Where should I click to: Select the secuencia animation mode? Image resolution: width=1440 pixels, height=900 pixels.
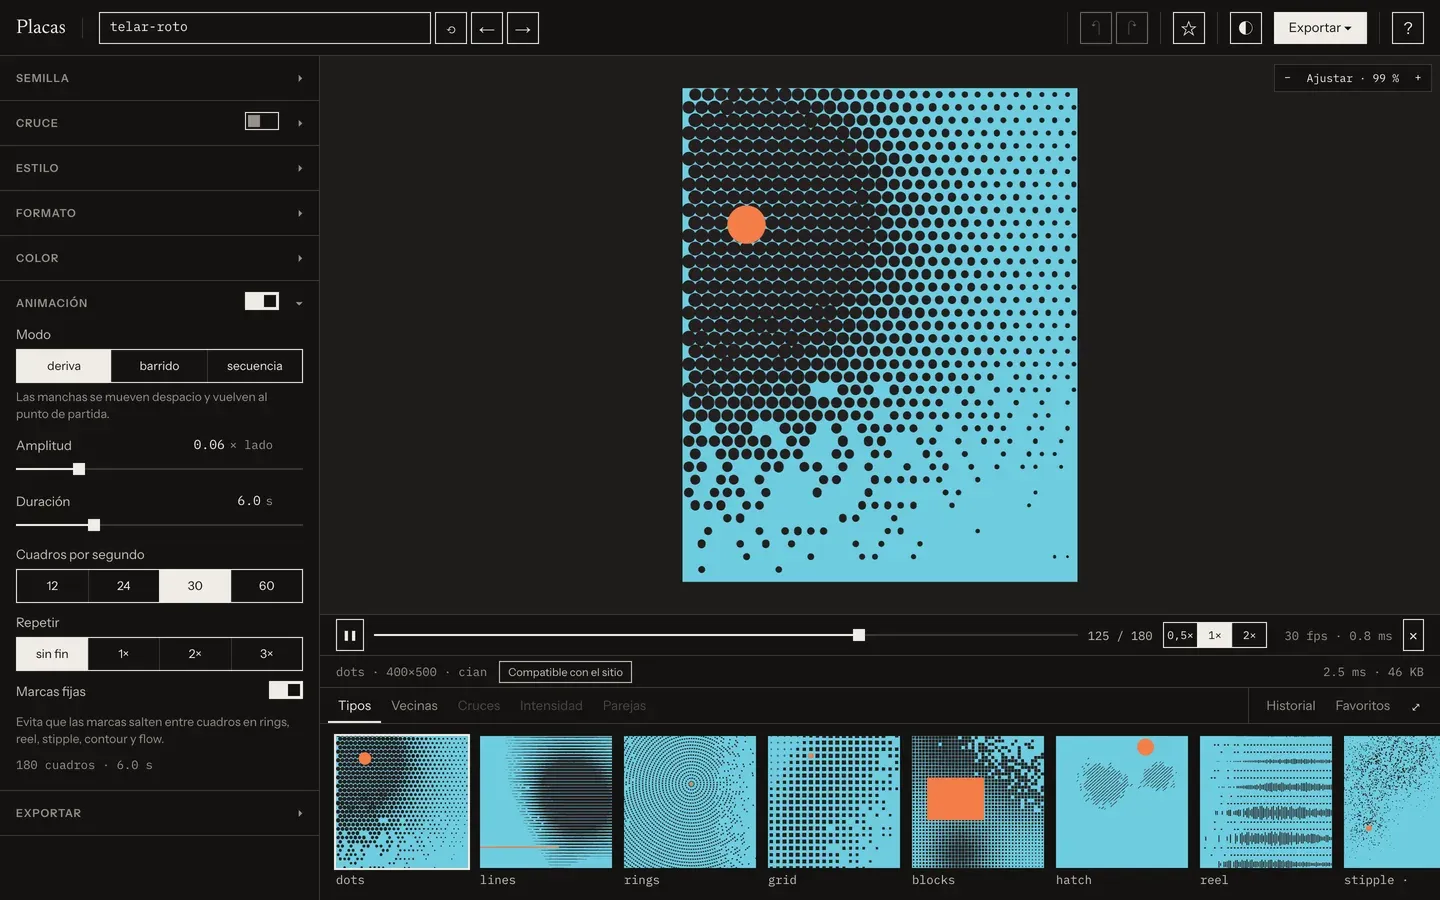coord(255,366)
